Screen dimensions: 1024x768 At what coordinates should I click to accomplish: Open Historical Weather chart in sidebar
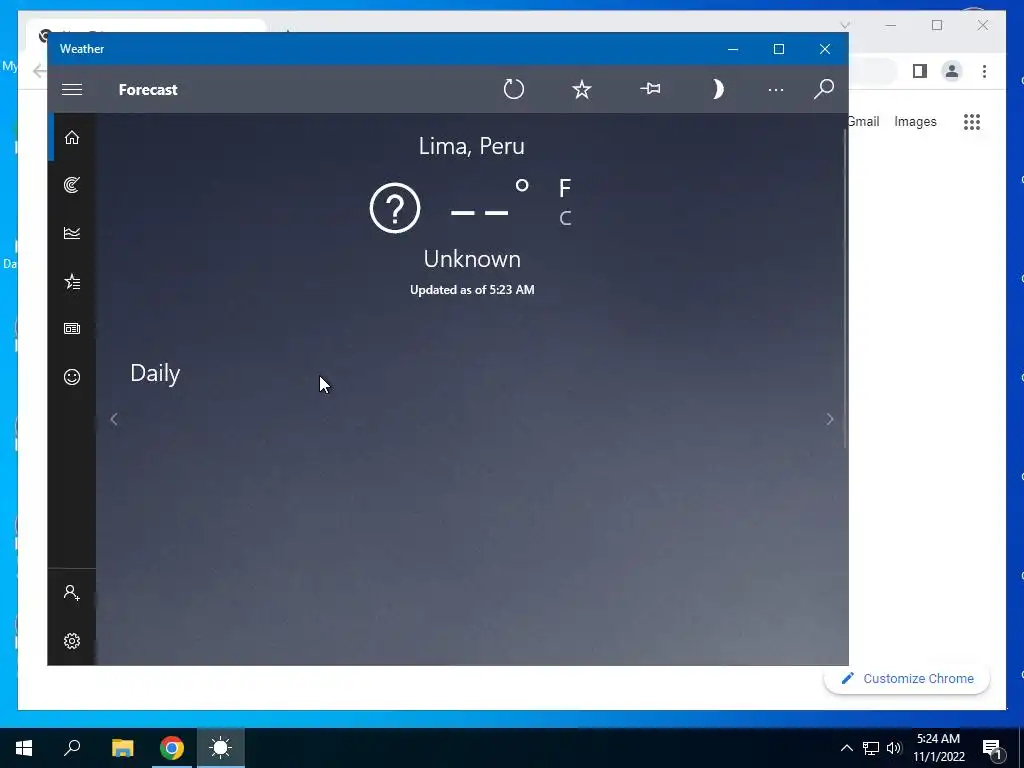pos(72,233)
